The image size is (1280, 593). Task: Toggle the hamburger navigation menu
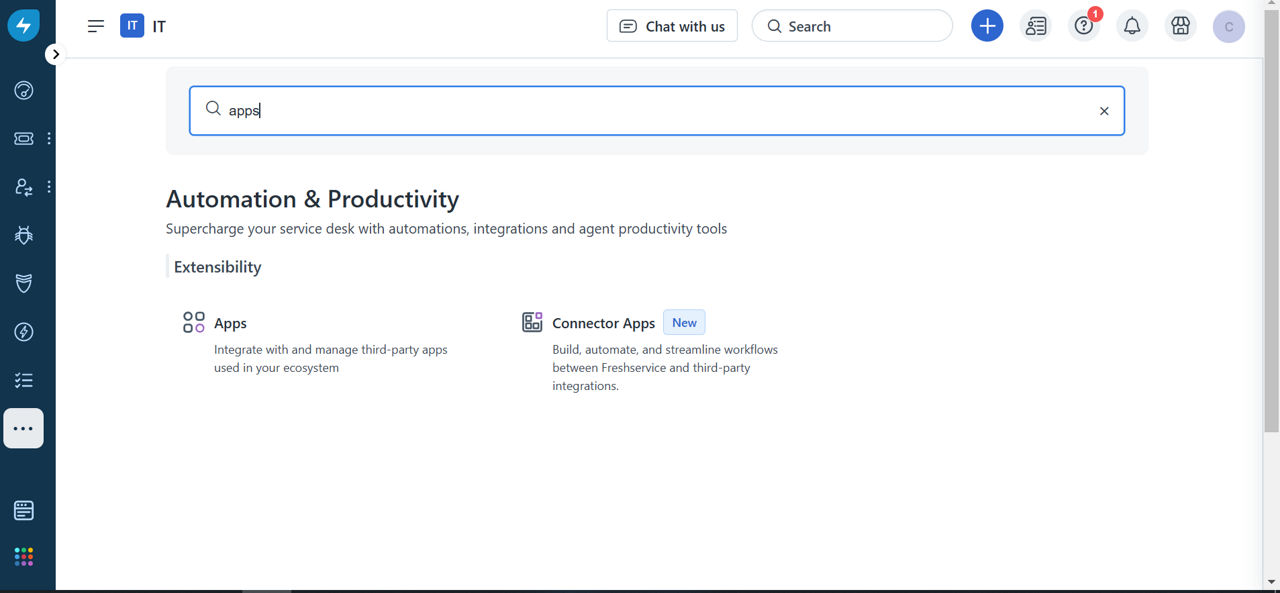coord(96,26)
